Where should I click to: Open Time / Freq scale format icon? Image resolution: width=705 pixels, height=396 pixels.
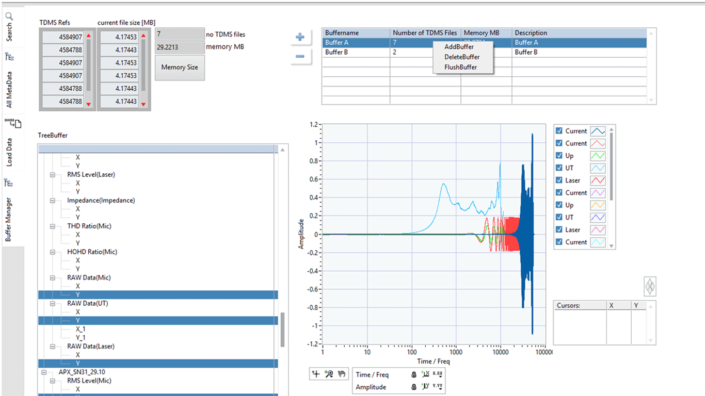click(437, 374)
